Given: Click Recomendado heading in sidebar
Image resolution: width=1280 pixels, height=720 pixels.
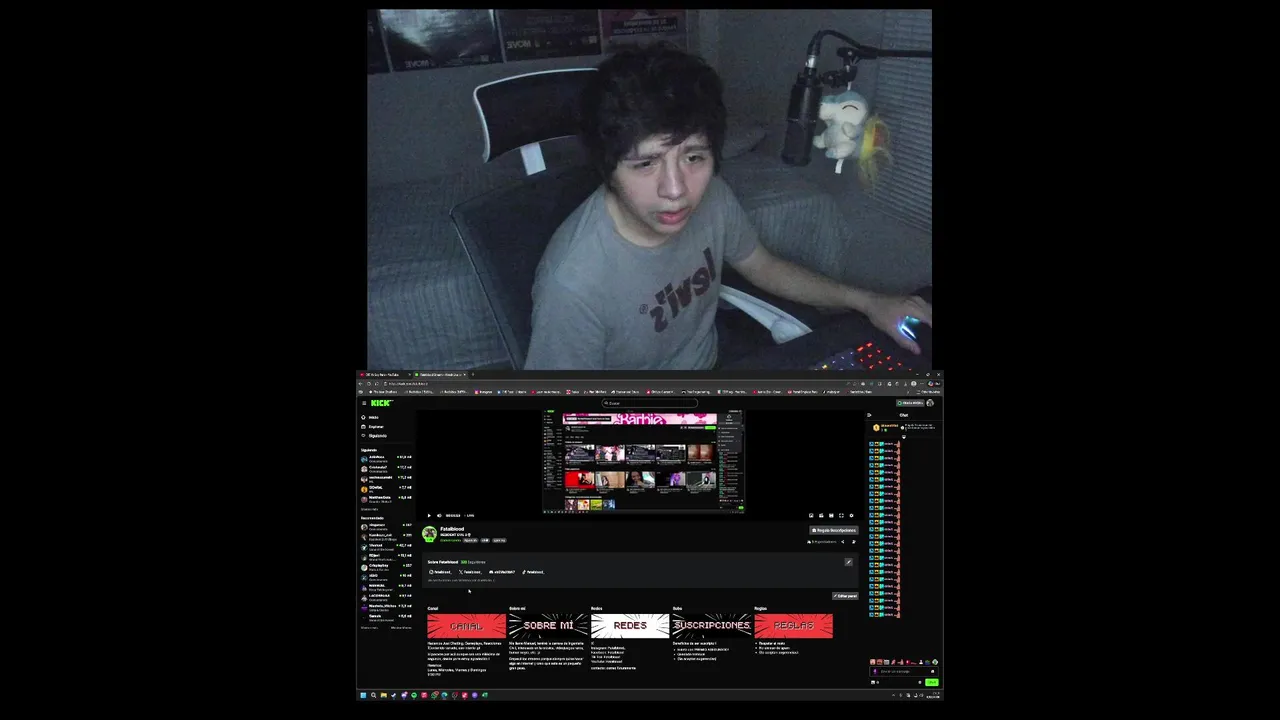Looking at the screenshot, I should tap(372, 518).
